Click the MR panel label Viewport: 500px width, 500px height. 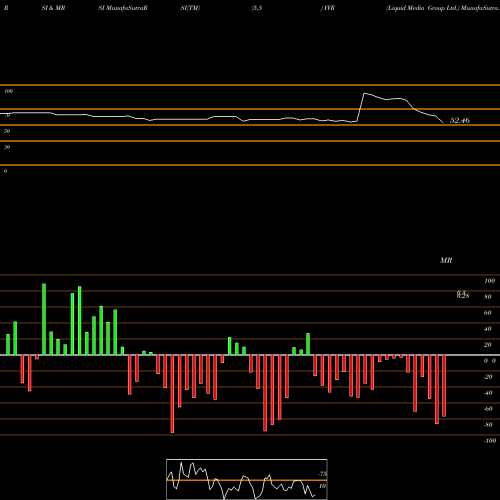[x=446, y=260]
